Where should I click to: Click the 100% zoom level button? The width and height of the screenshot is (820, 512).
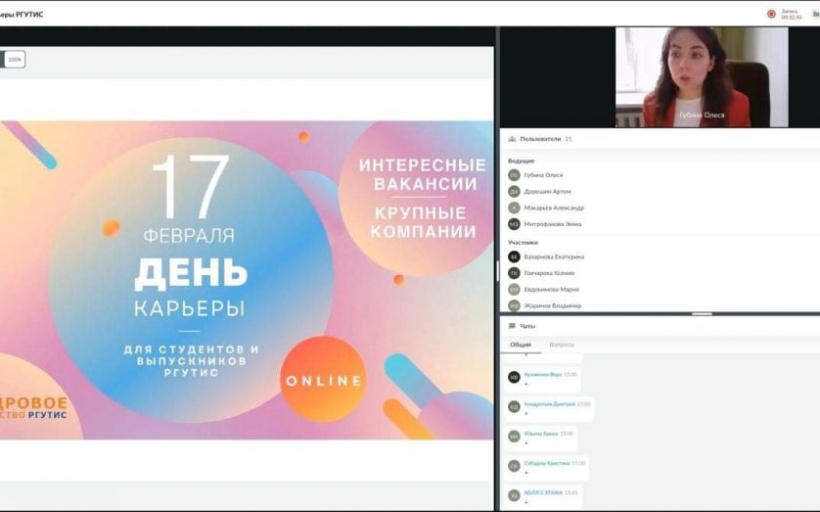coord(15,60)
